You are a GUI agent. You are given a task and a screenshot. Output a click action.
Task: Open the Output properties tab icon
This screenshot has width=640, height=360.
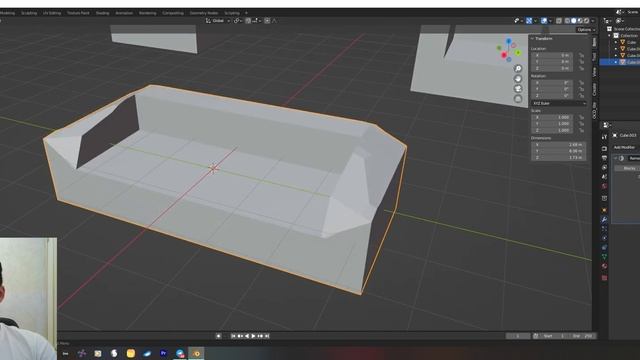(604, 158)
